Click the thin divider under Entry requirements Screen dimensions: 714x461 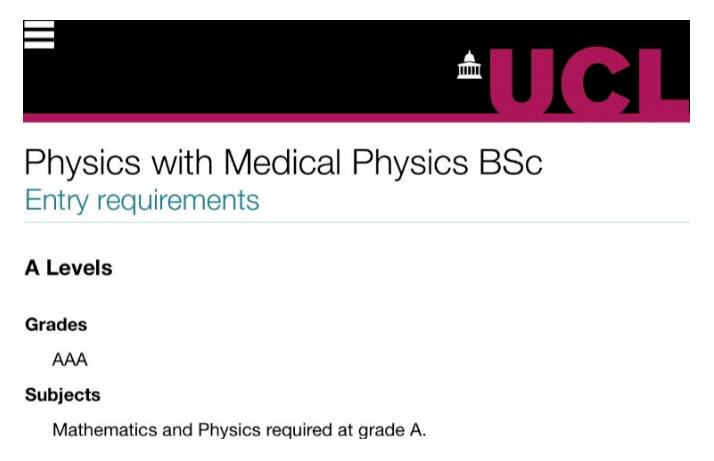(357, 223)
